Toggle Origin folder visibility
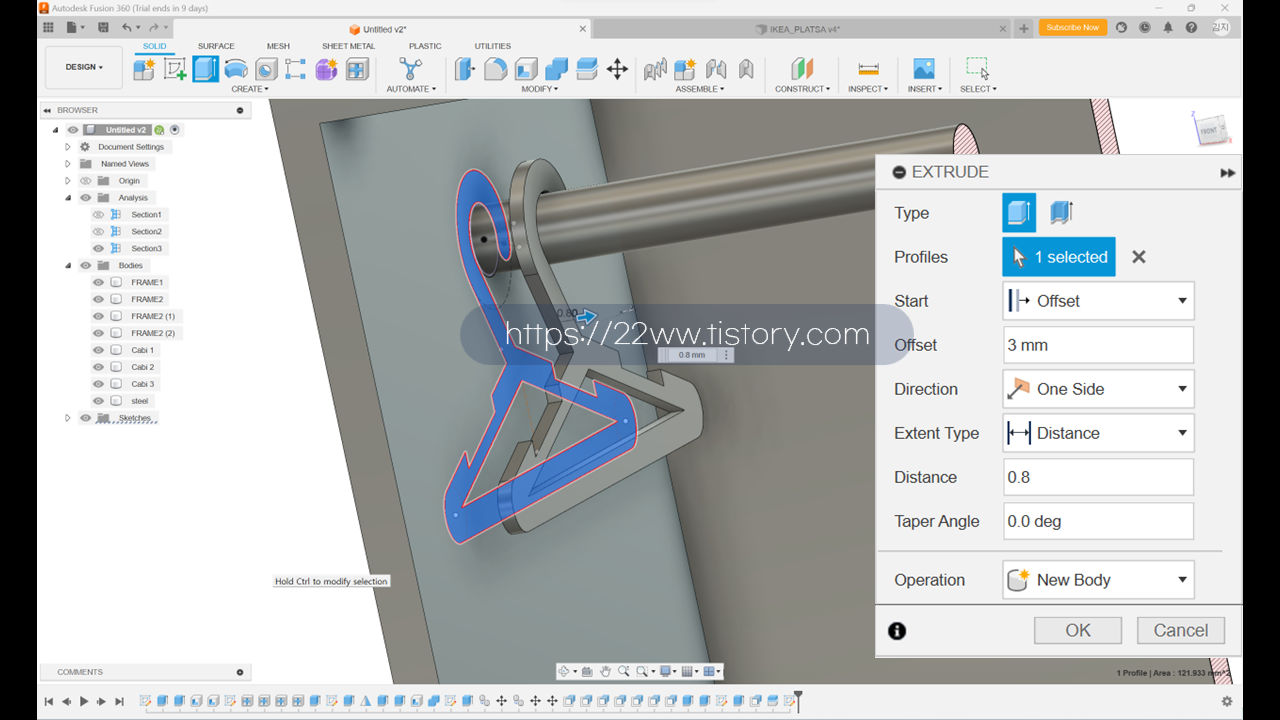 coord(85,181)
